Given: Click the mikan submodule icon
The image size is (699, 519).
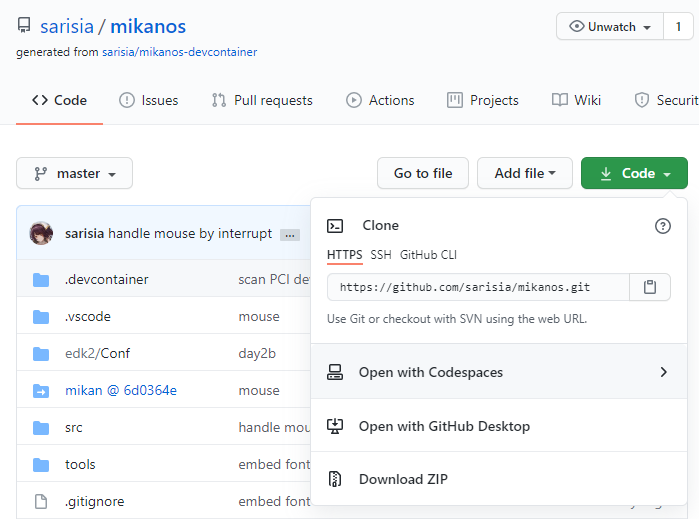Looking at the screenshot, I should tap(41, 391).
